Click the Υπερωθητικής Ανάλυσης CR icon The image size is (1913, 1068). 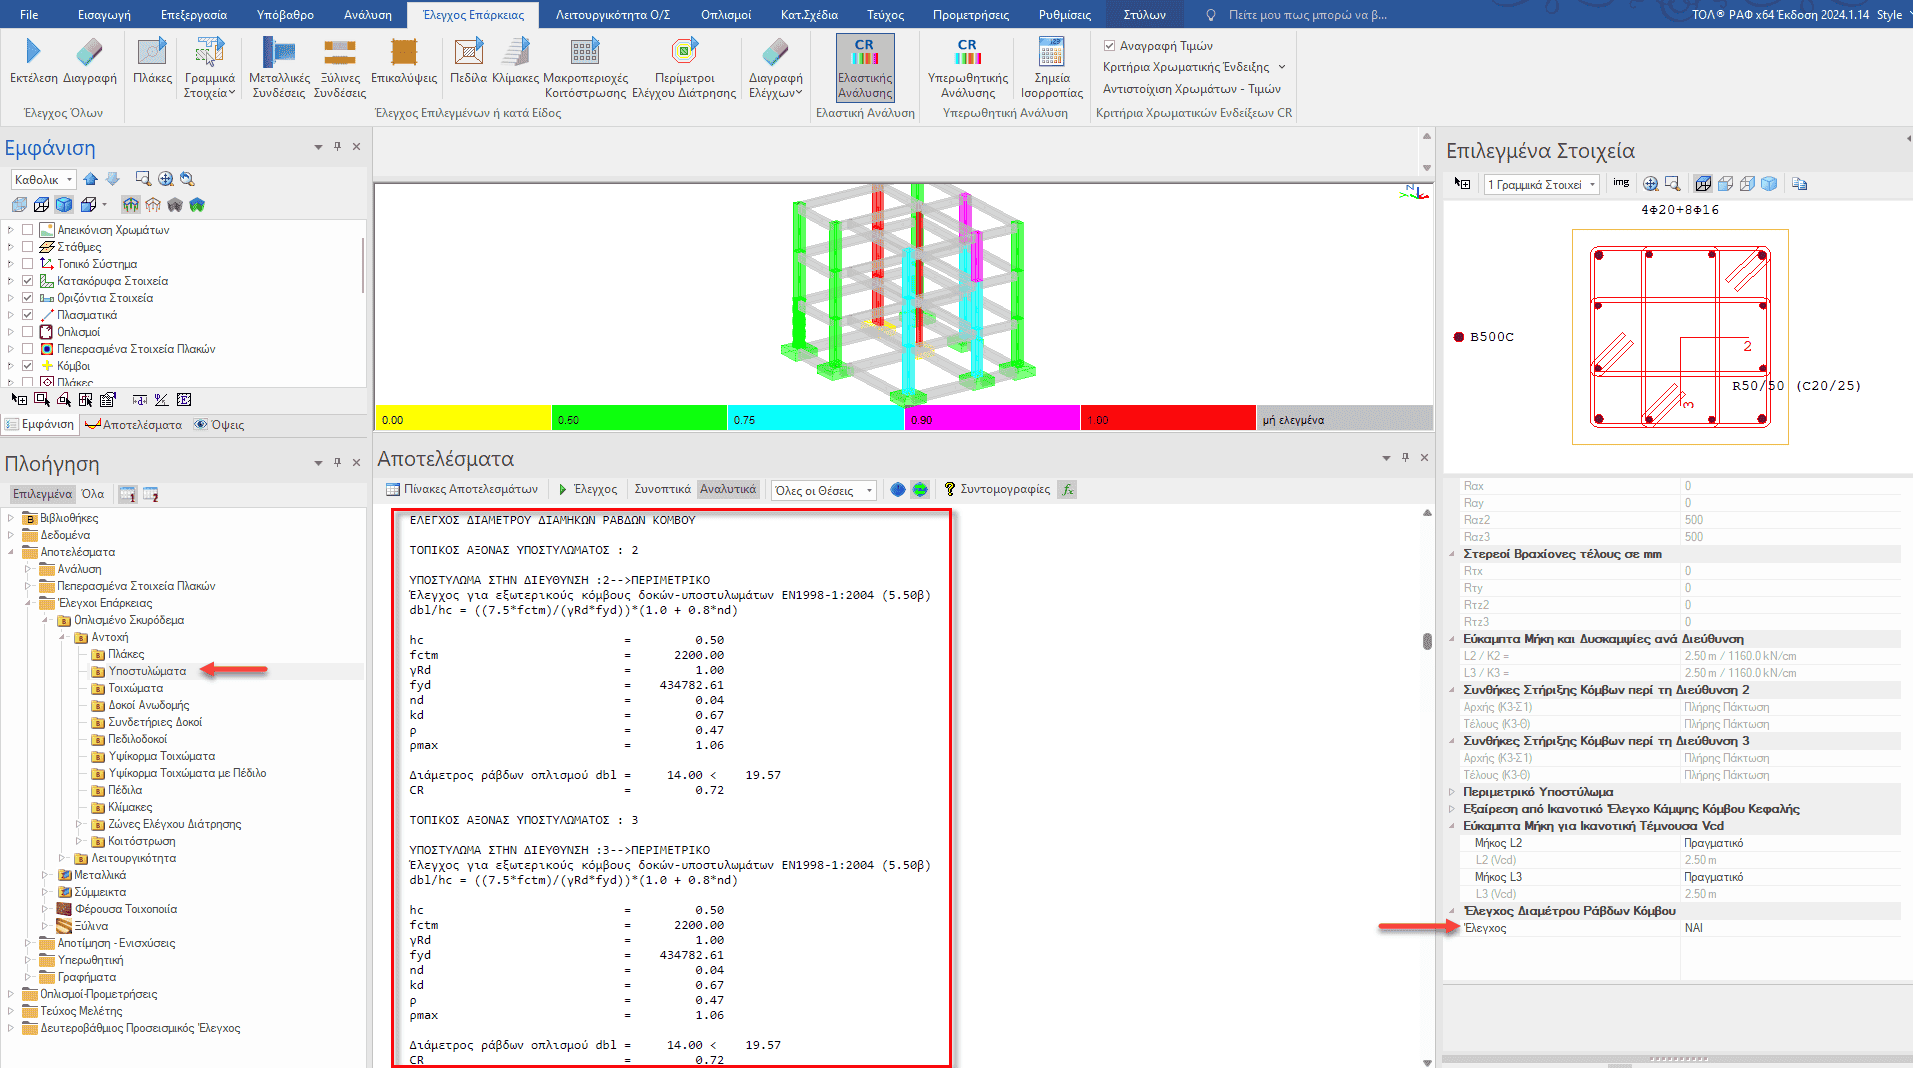click(967, 52)
